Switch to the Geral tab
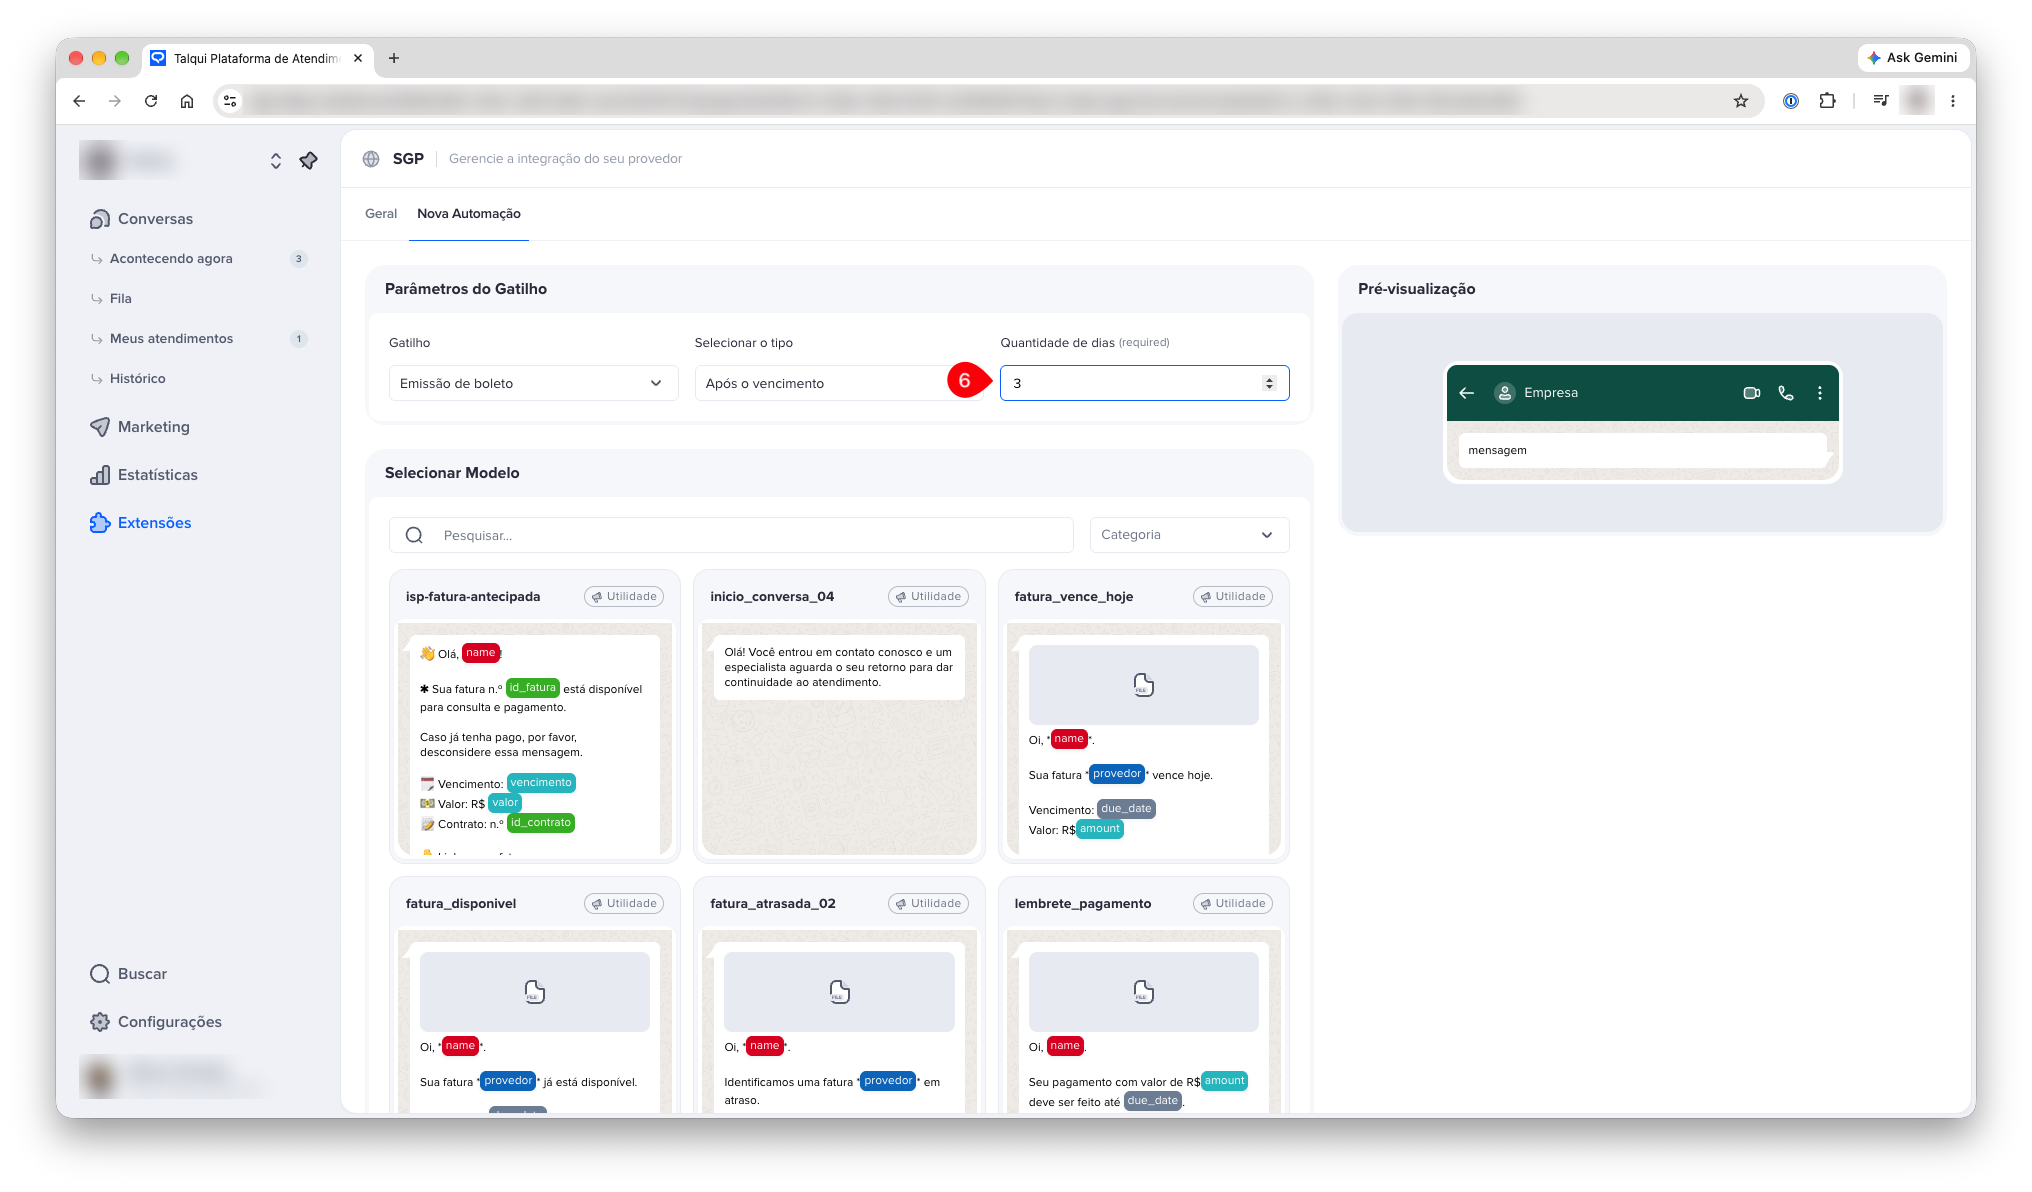Image resolution: width=2032 pixels, height=1192 pixels. pyautogui.click(x=381, y=214)
